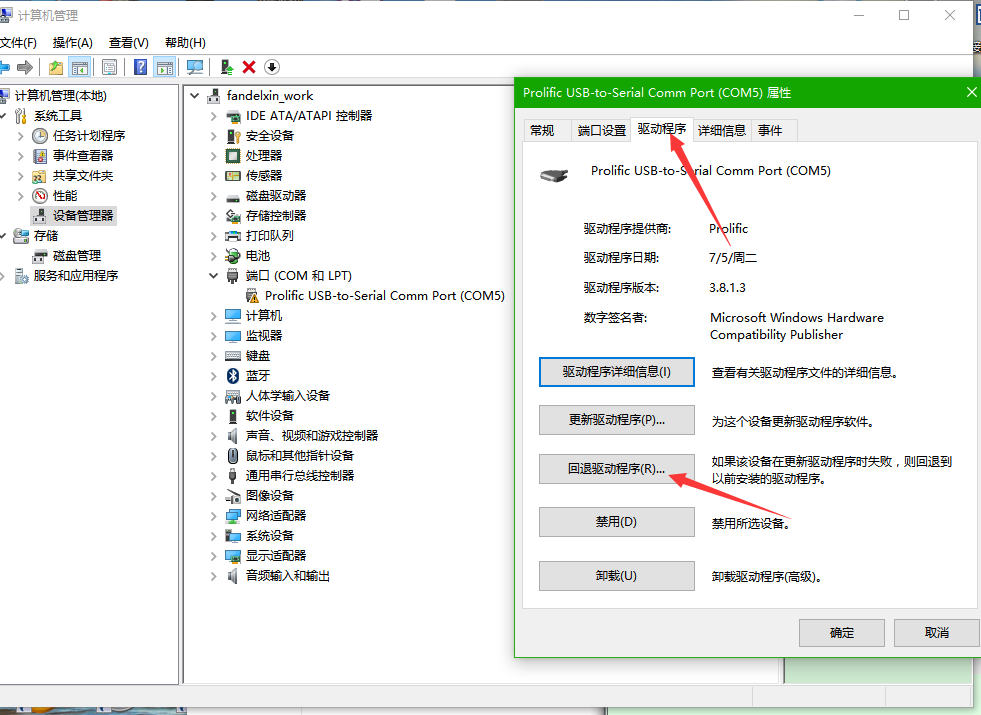The width and height of the screenshot is (981, 715).
Task: Collapse the fandelxin_work root node
Action: click(195, 96)
